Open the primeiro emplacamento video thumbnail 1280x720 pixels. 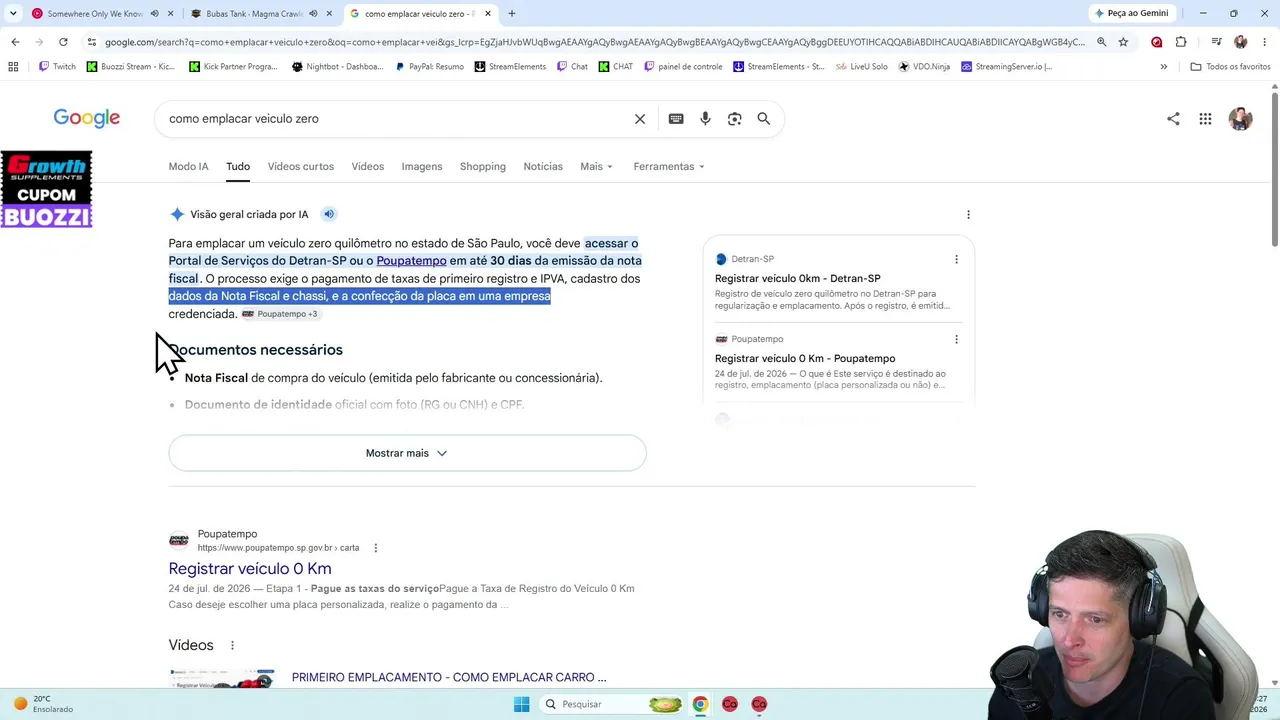pyautogui.click(x=222, y=679)
